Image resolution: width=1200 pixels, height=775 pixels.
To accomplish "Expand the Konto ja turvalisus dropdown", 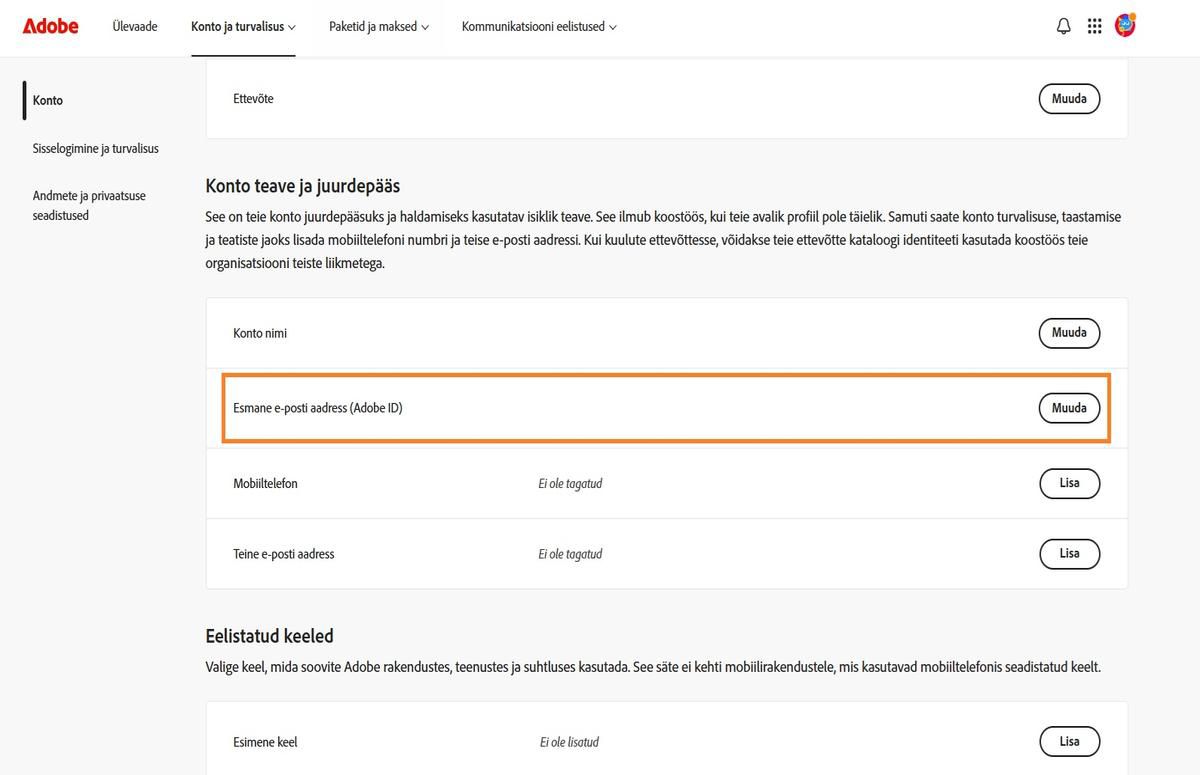I will click(x=243, y=26).
